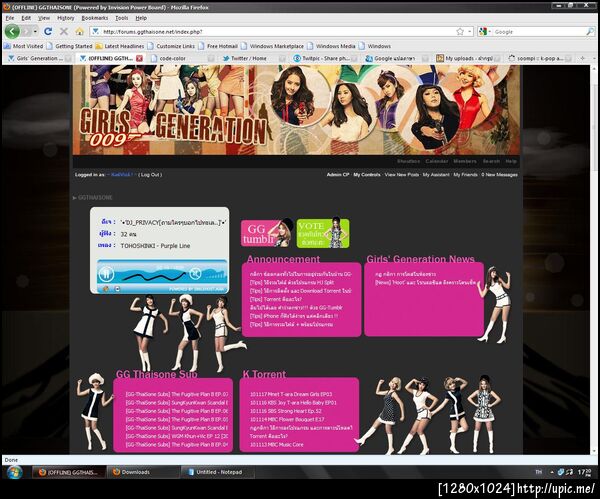Click the Google search input field
The height and width of the screenshot is (499, 600).
pyautogui.click(x=539, y=32)
